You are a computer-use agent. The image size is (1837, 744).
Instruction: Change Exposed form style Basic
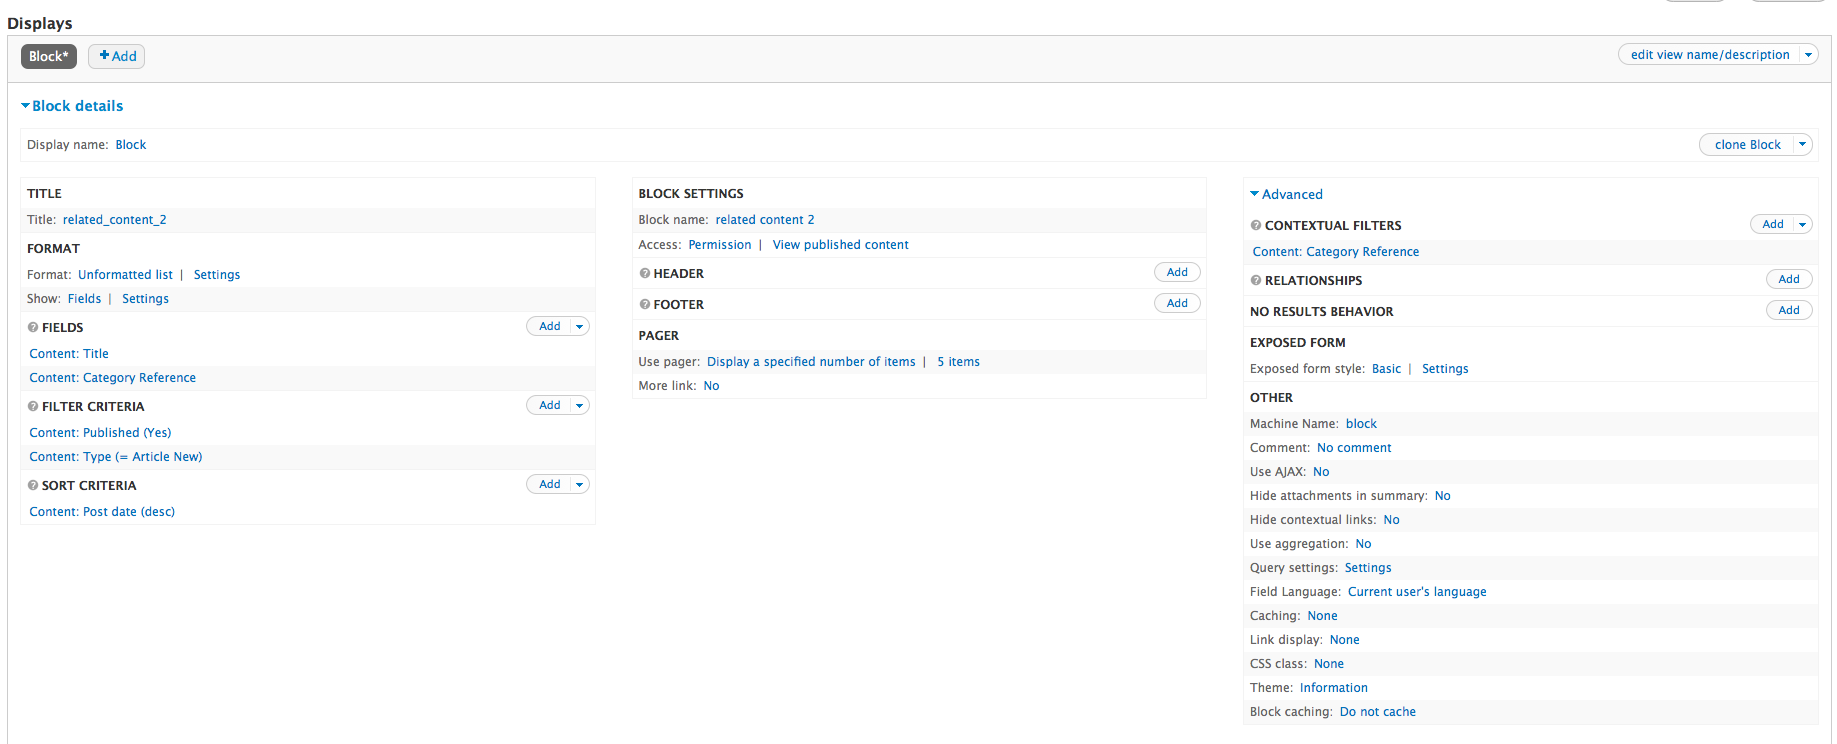click(1386, 369)
